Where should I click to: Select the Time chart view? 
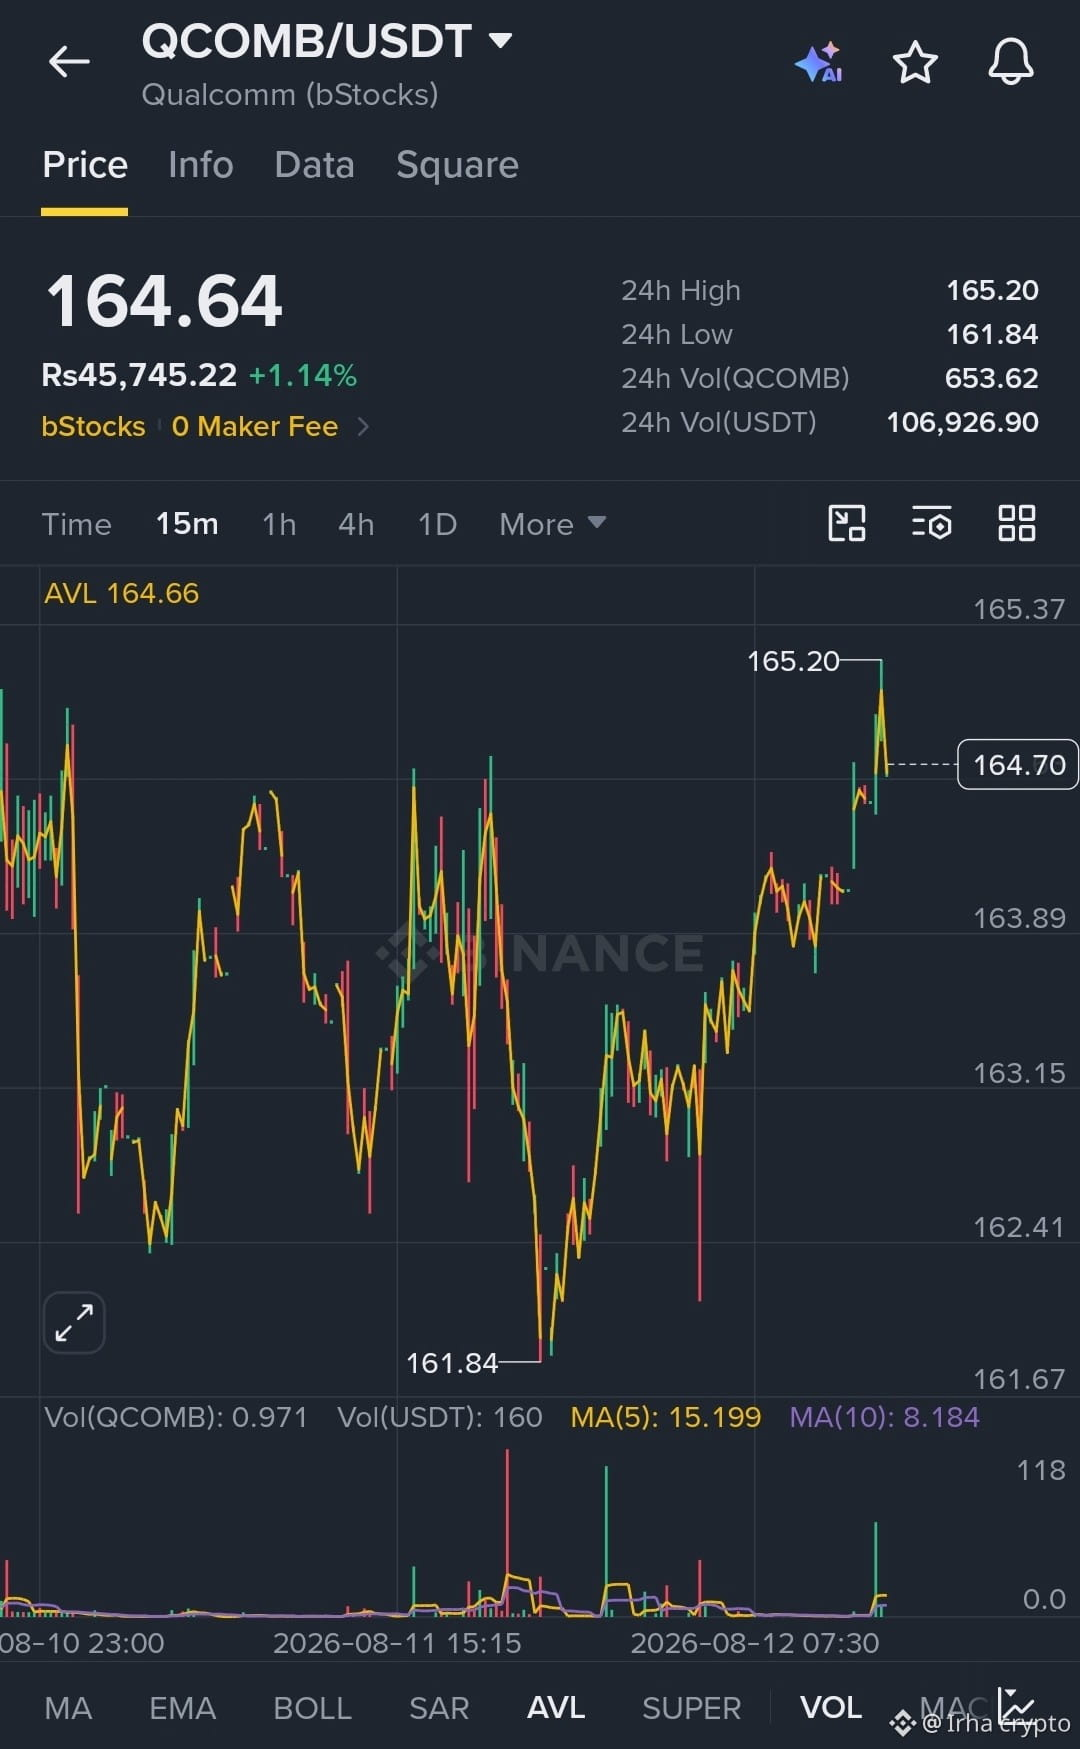[76, 524]
